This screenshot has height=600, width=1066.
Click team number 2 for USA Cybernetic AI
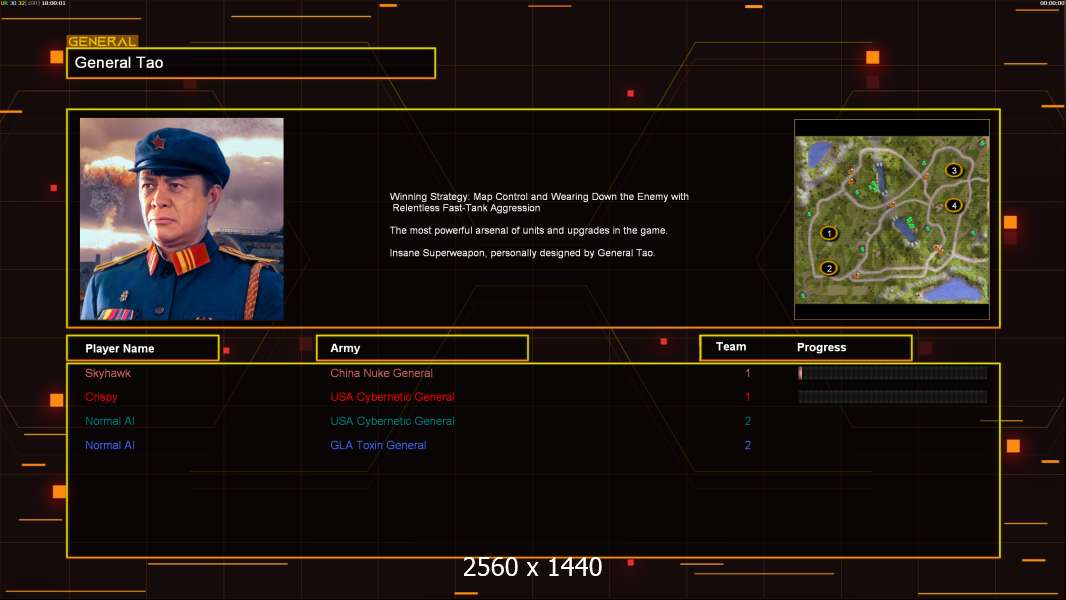[748, 421]
